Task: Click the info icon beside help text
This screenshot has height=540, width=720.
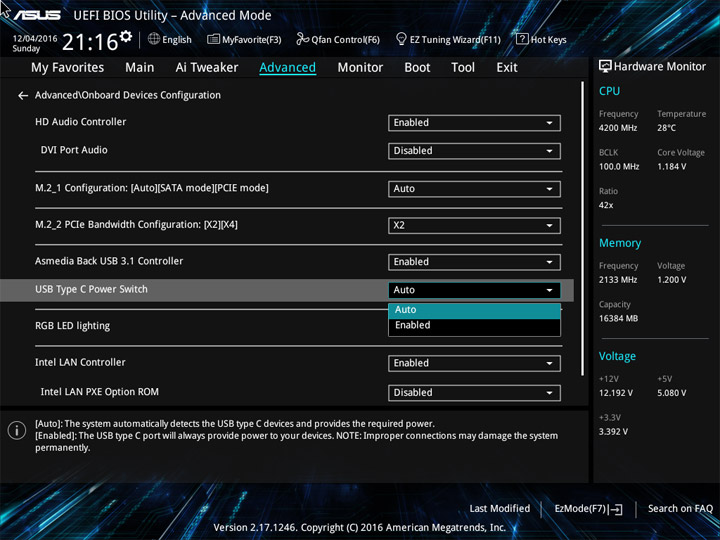Action: pos(17,430)
